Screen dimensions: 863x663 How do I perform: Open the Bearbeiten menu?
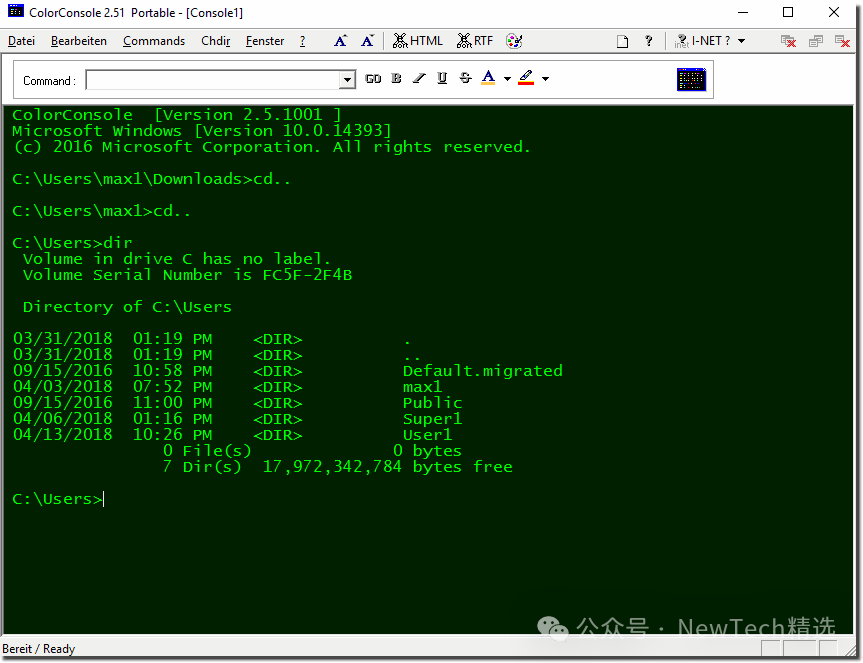79,41
